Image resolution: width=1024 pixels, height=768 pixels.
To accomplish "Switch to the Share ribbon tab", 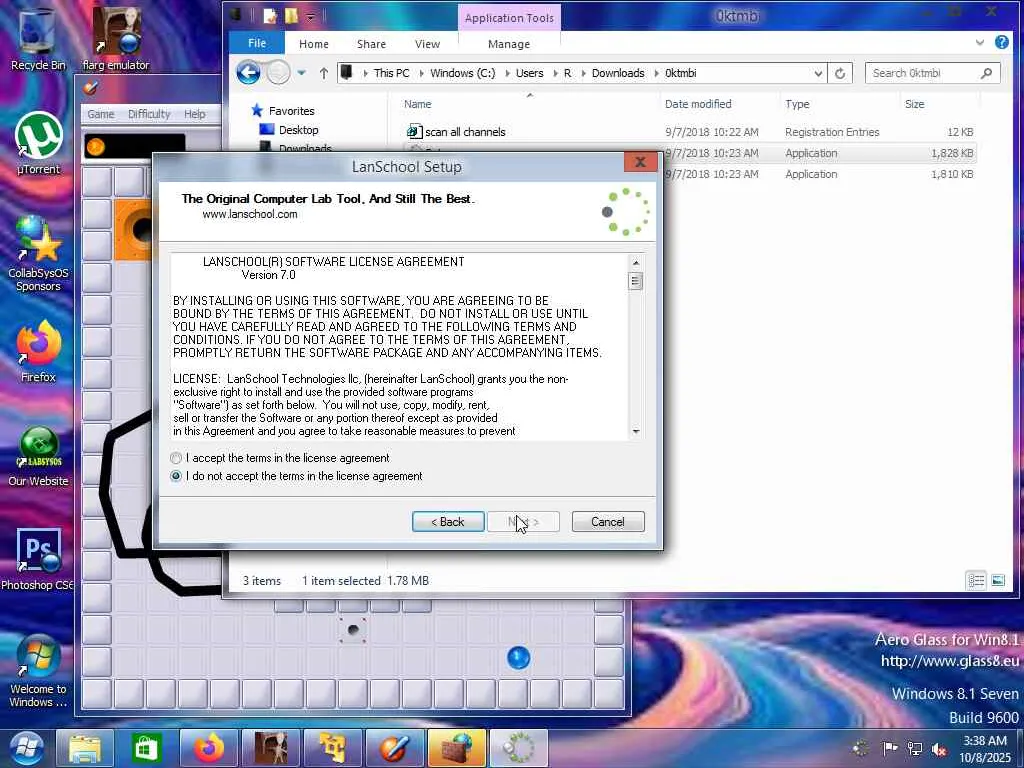I will coord(371,44).
